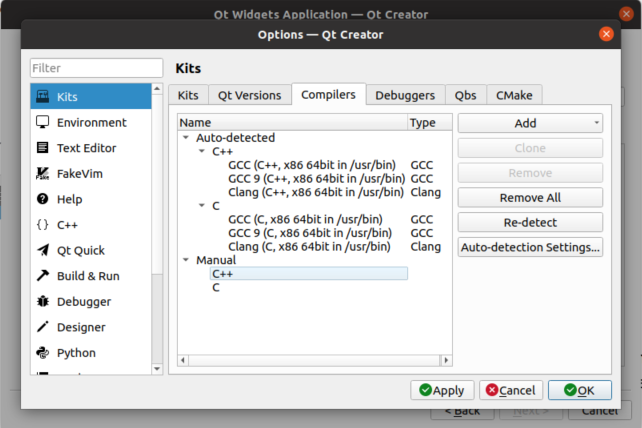Click the Name column header

click(293, 122)
